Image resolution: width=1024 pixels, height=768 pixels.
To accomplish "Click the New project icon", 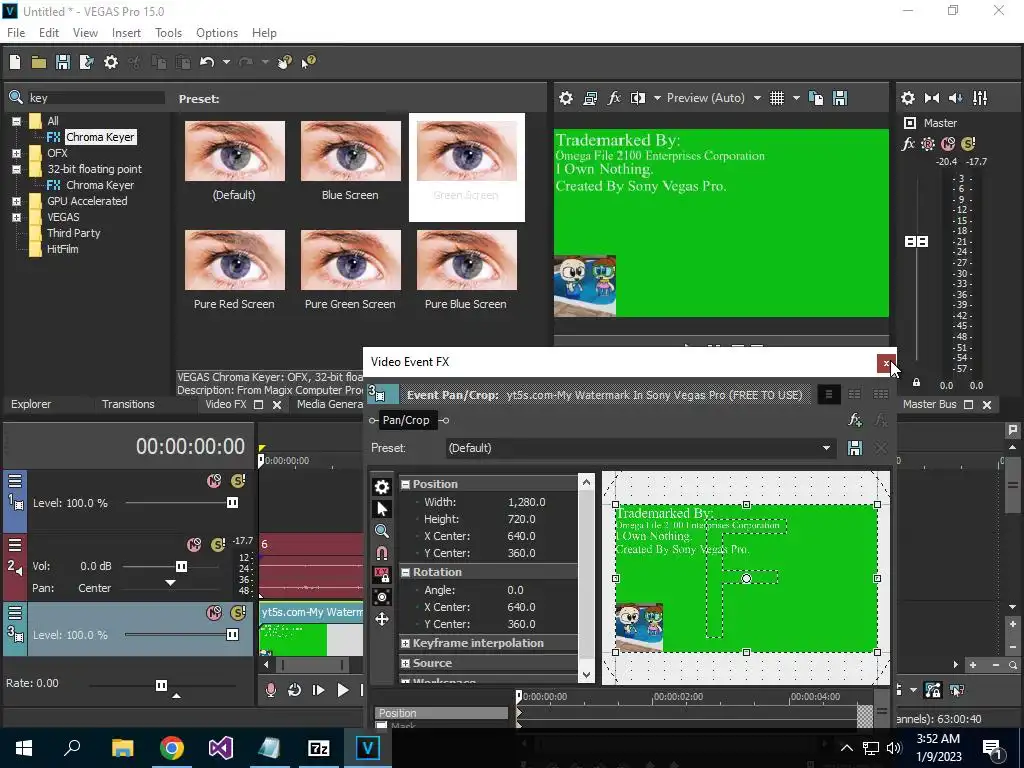I will [x=14, y=62].
